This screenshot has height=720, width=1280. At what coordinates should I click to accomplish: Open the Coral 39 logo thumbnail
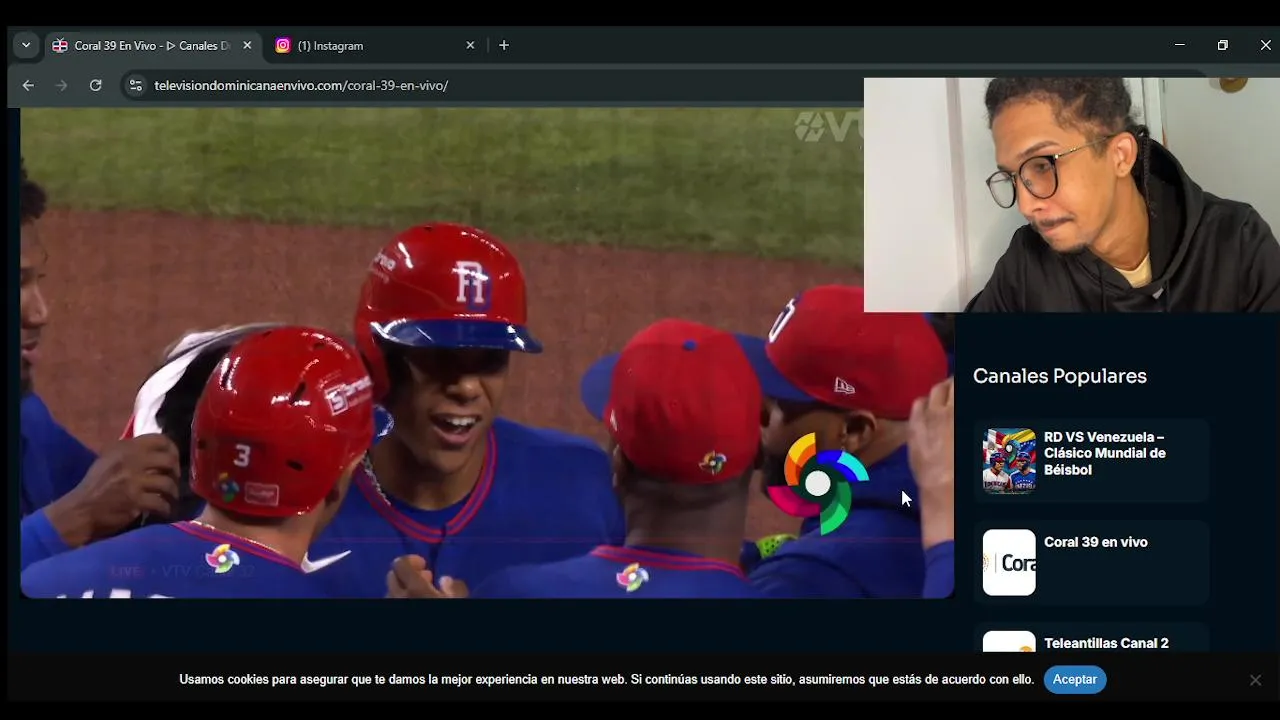click(x=1009, y=562)
